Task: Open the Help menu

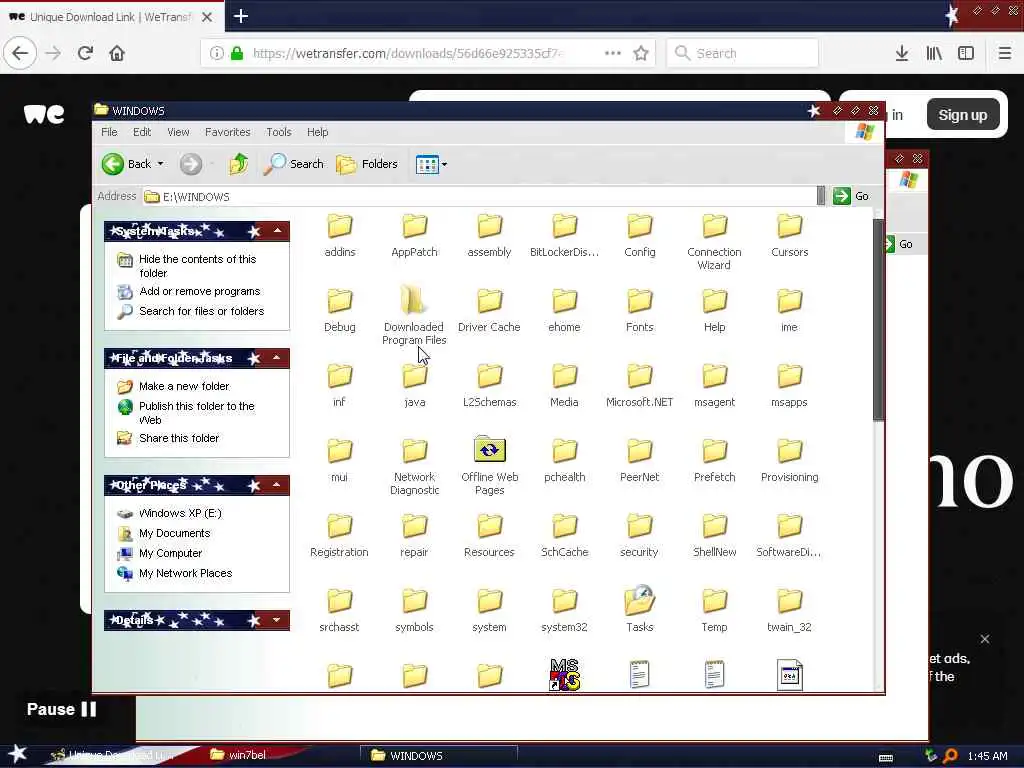Action: [317, 132]
